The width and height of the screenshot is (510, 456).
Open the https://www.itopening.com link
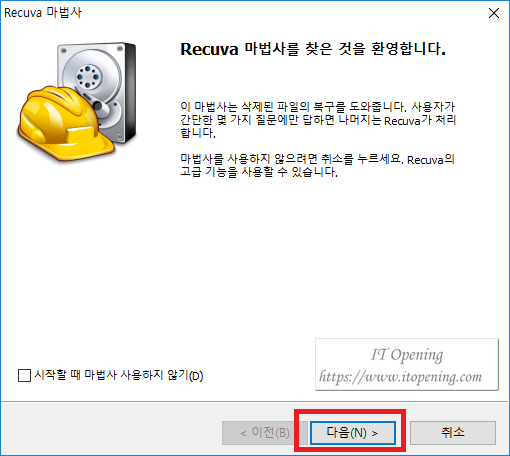(x=400, y=377)
